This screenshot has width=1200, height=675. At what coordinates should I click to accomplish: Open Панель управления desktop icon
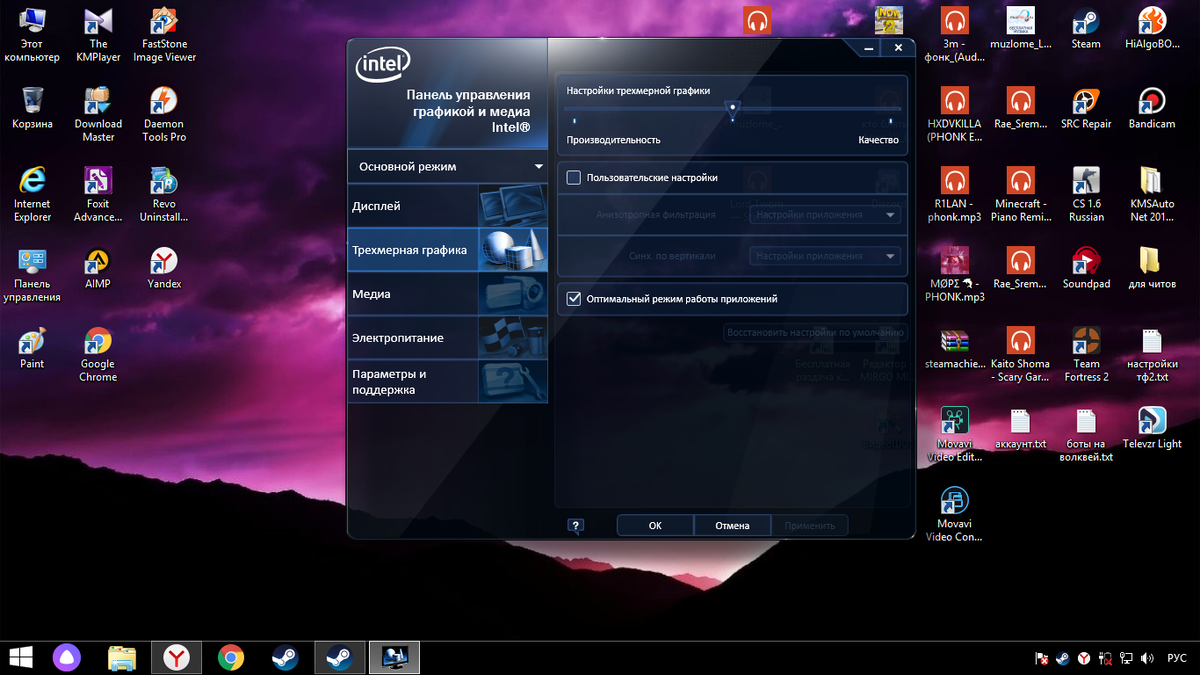(32, 274)
